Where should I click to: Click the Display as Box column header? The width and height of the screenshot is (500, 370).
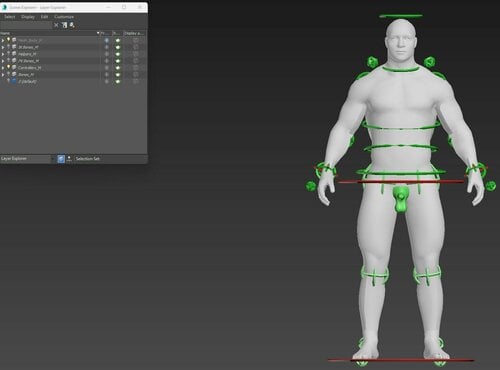[x=135, y=33]
